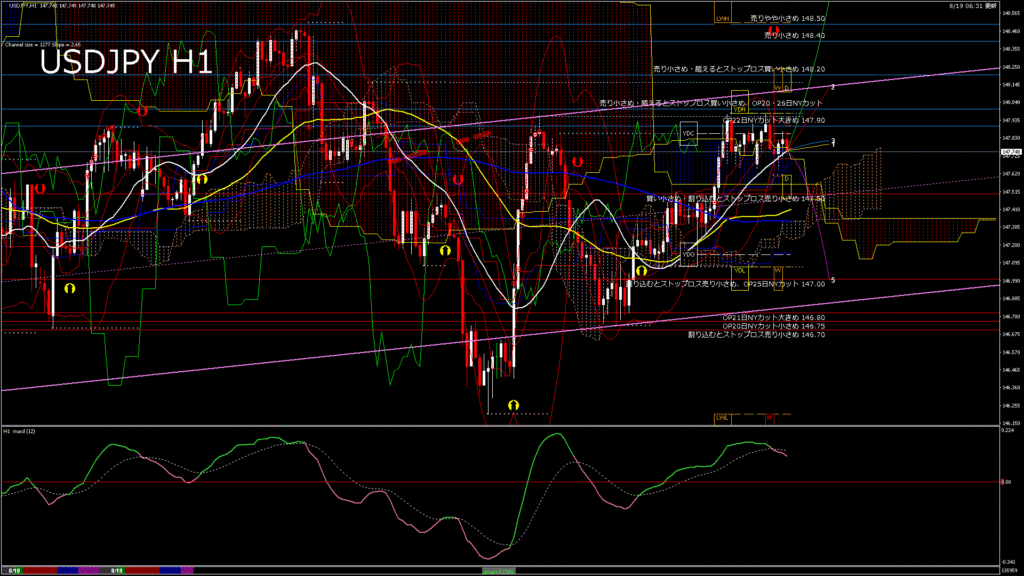
Task: Select the OP22日NYカット大きめ 147.90 label
Action: point(773,119)
